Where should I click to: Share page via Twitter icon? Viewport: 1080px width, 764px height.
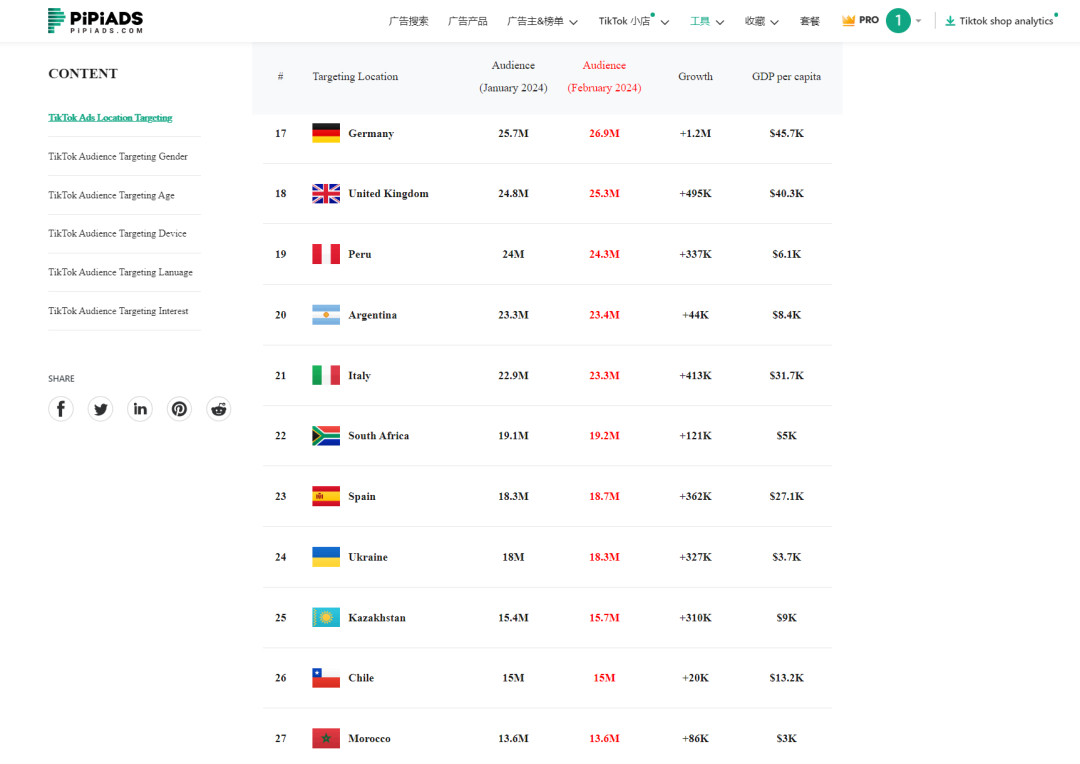pyautogui.click(x=101, y=409)
